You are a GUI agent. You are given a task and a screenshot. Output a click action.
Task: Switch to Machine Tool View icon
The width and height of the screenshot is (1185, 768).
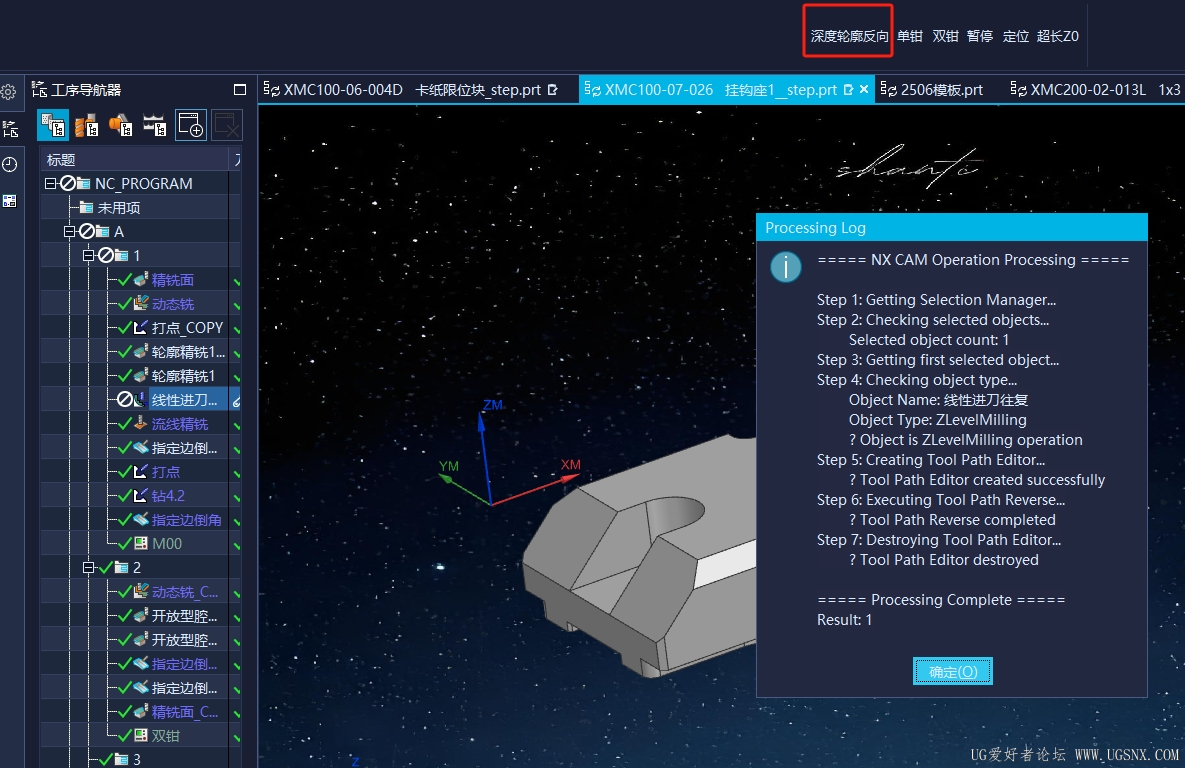coord(87,125)
